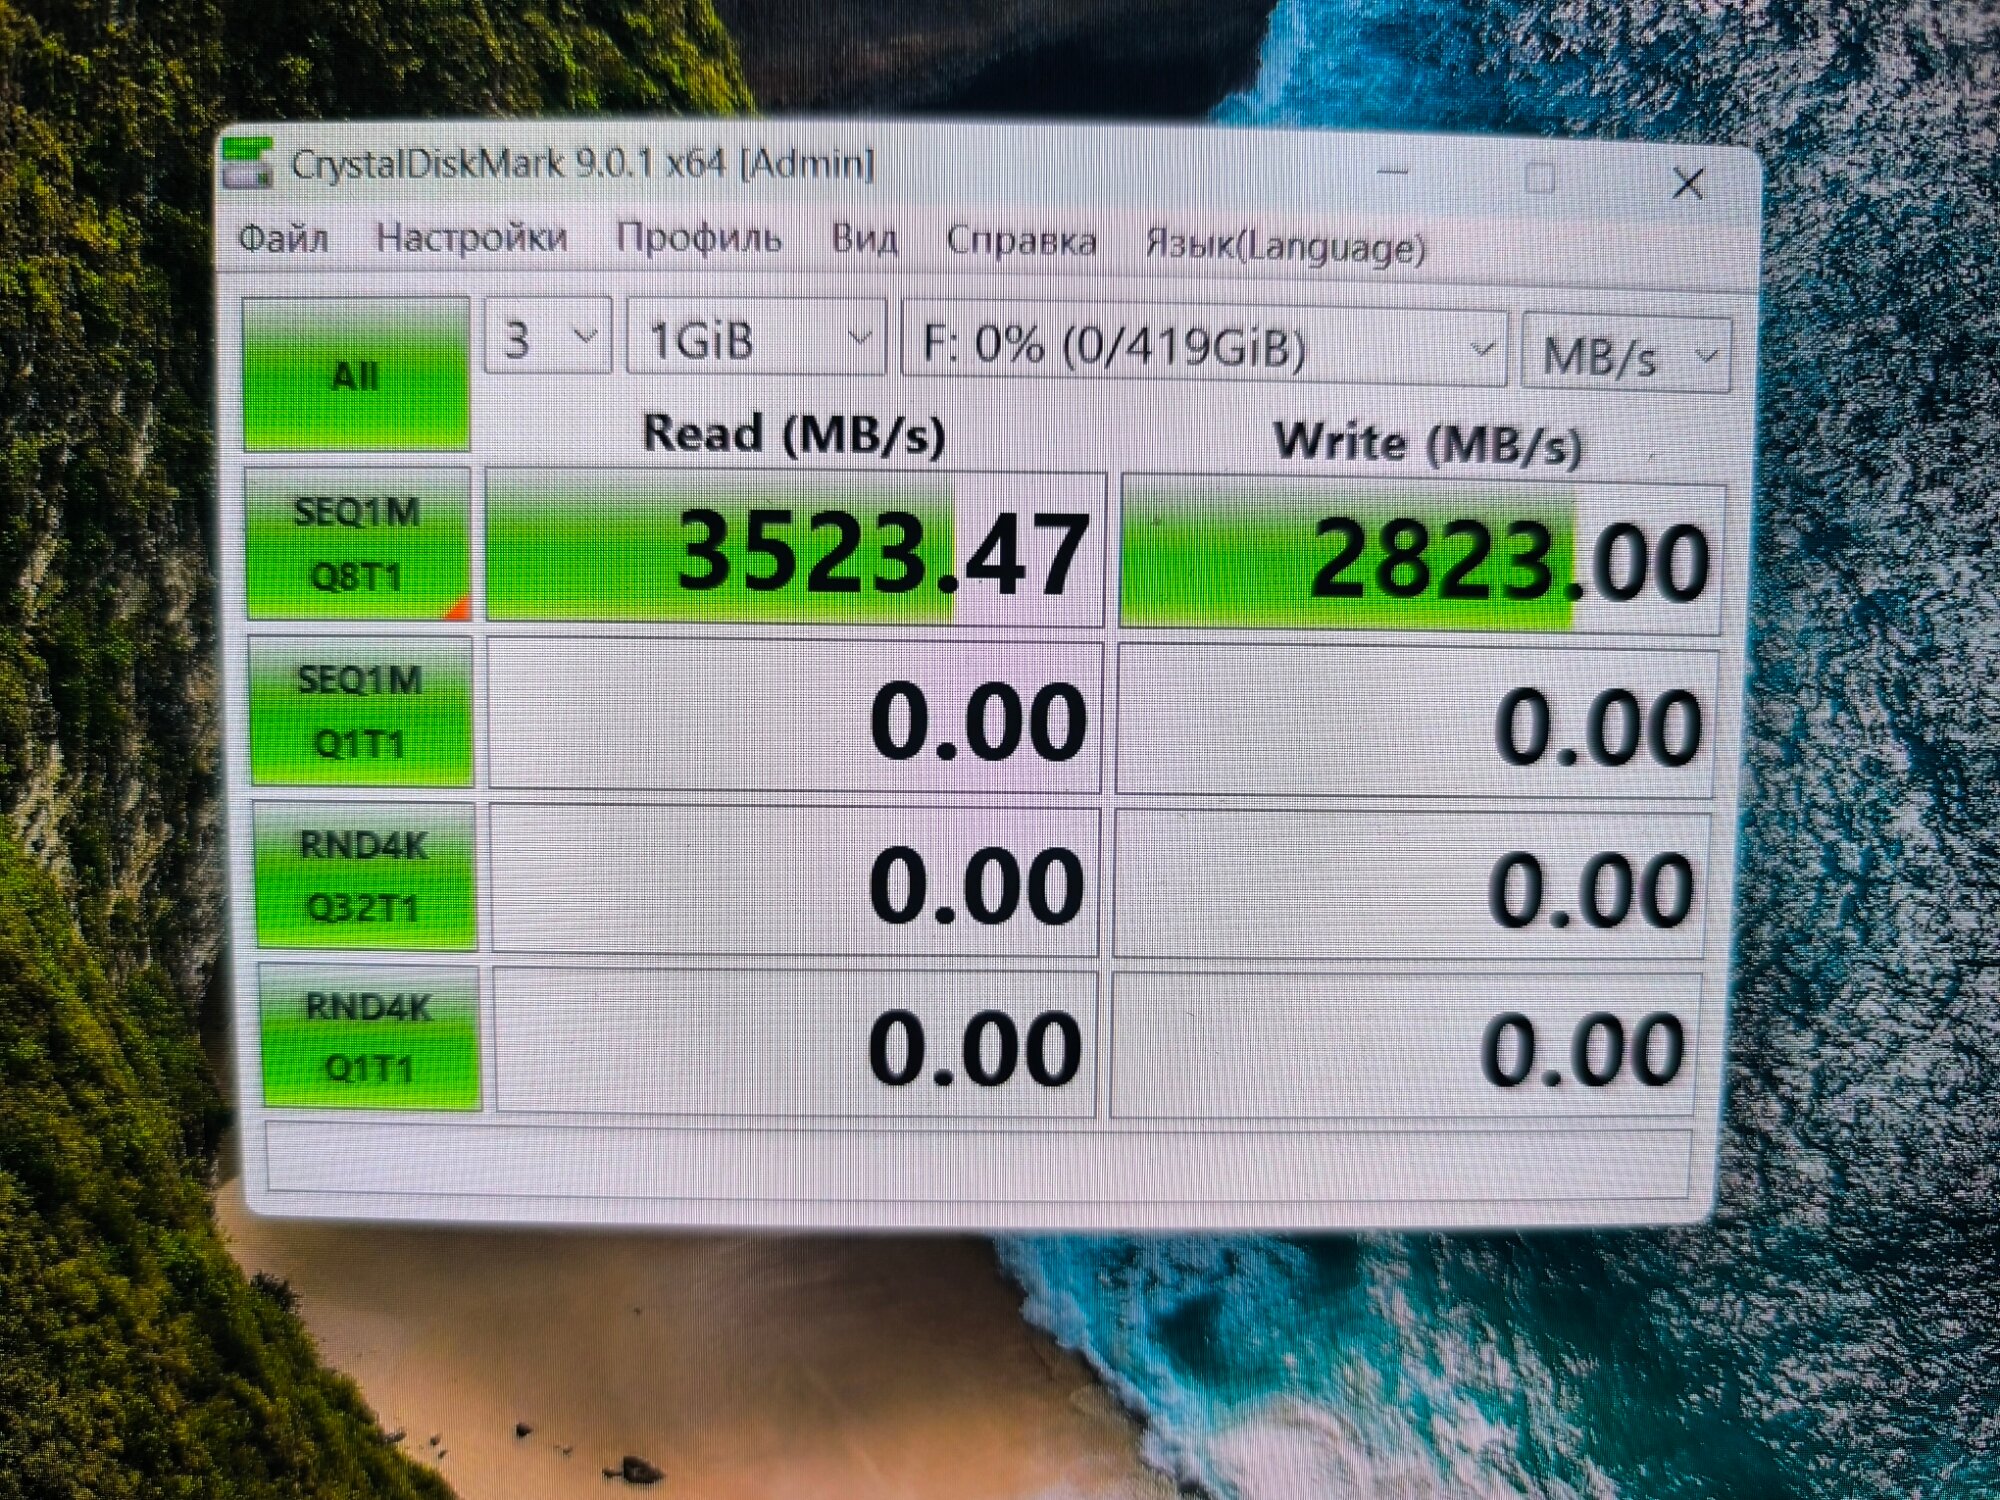Click the CrystalDiskMark app icon in title bar
The height and width of the screenshot is (1500, 2000).
click(247, 164)
